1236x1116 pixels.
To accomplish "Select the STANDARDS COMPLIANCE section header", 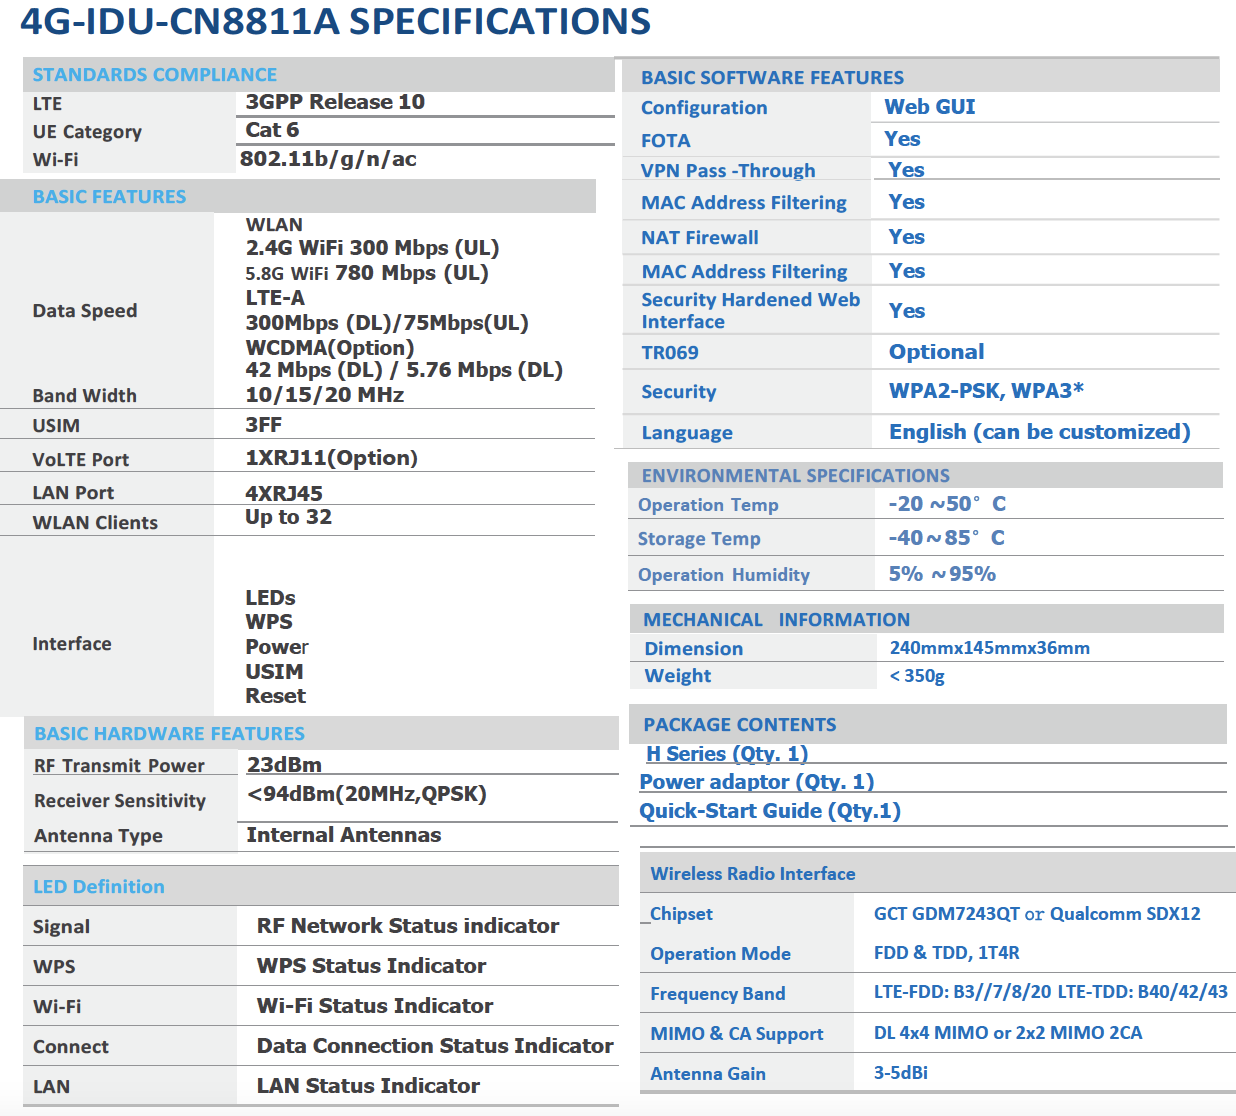I will pyautogui.click(x=155, y=75).
